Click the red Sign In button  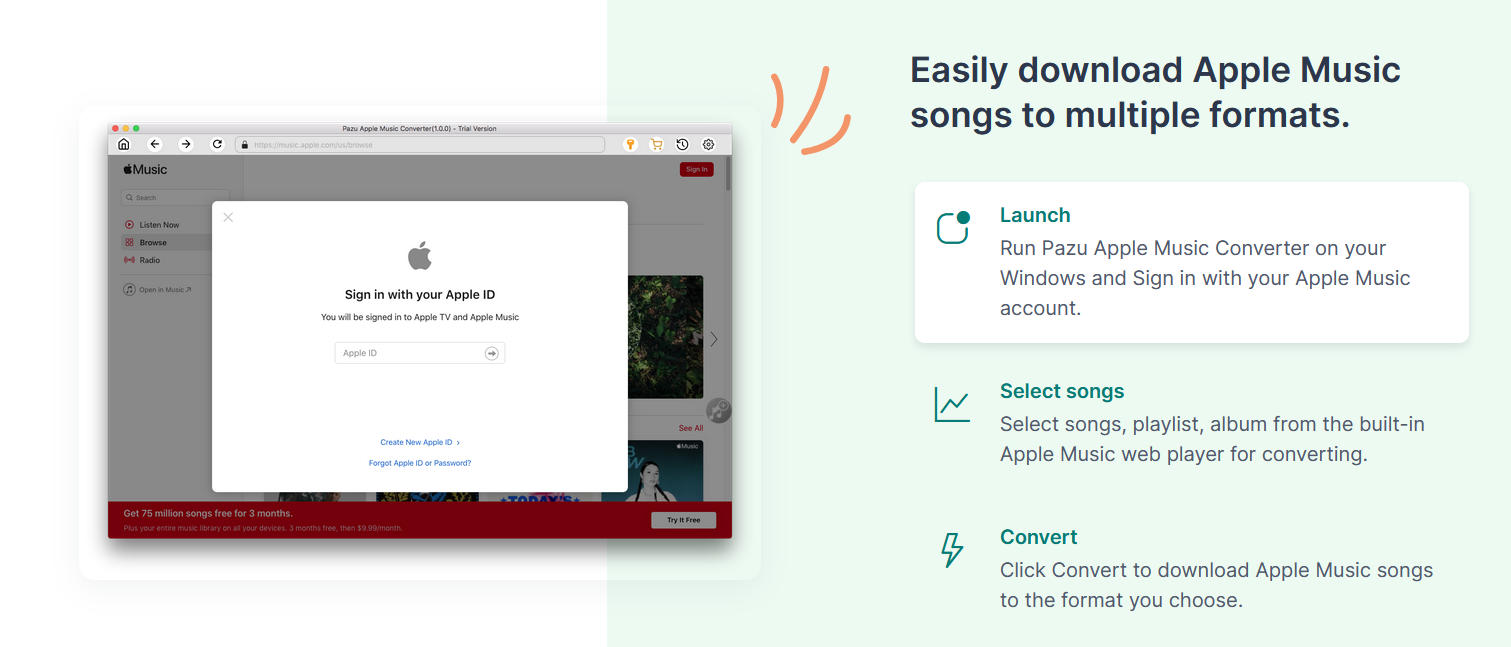pyautogui.click(x=696, y=170)
